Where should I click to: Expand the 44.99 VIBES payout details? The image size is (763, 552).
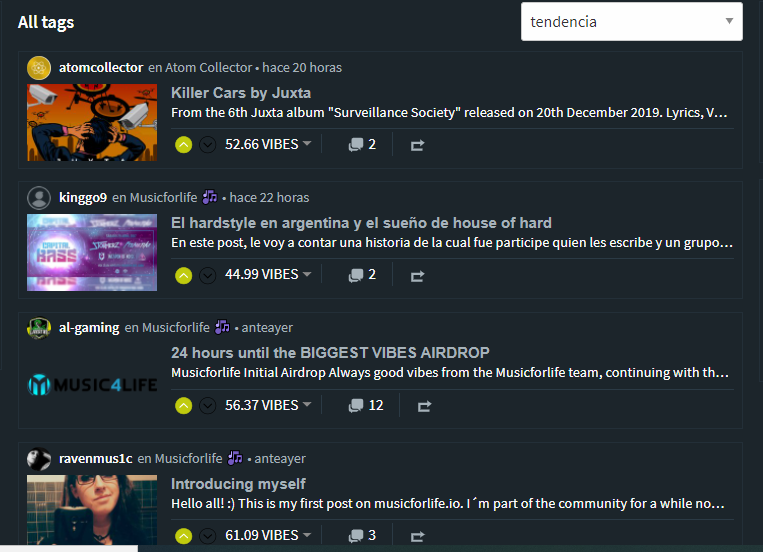pos(268,275)
